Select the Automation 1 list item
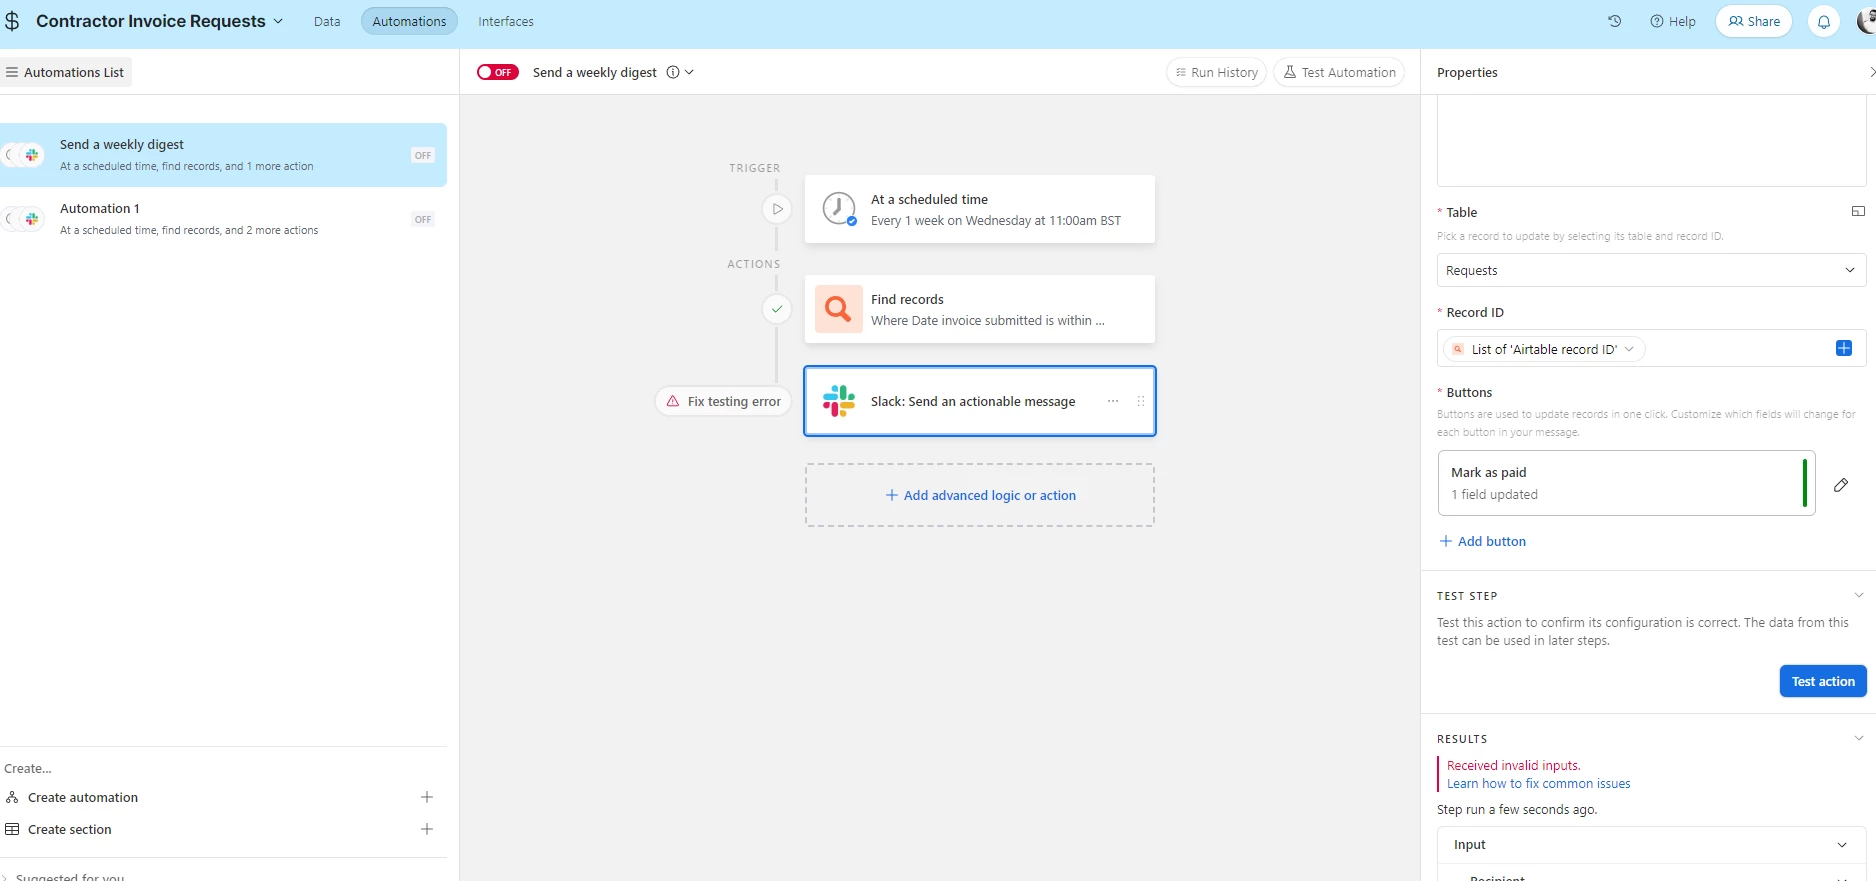Viewport: 1876px width, 881px height. tap(223, 219)
